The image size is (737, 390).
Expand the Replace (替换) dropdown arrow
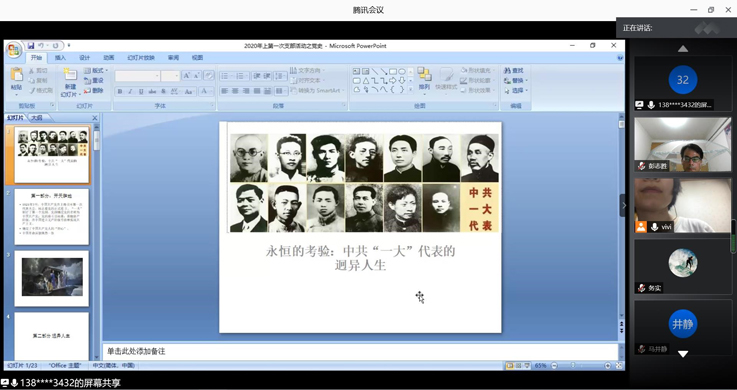[x=526, y=80]
